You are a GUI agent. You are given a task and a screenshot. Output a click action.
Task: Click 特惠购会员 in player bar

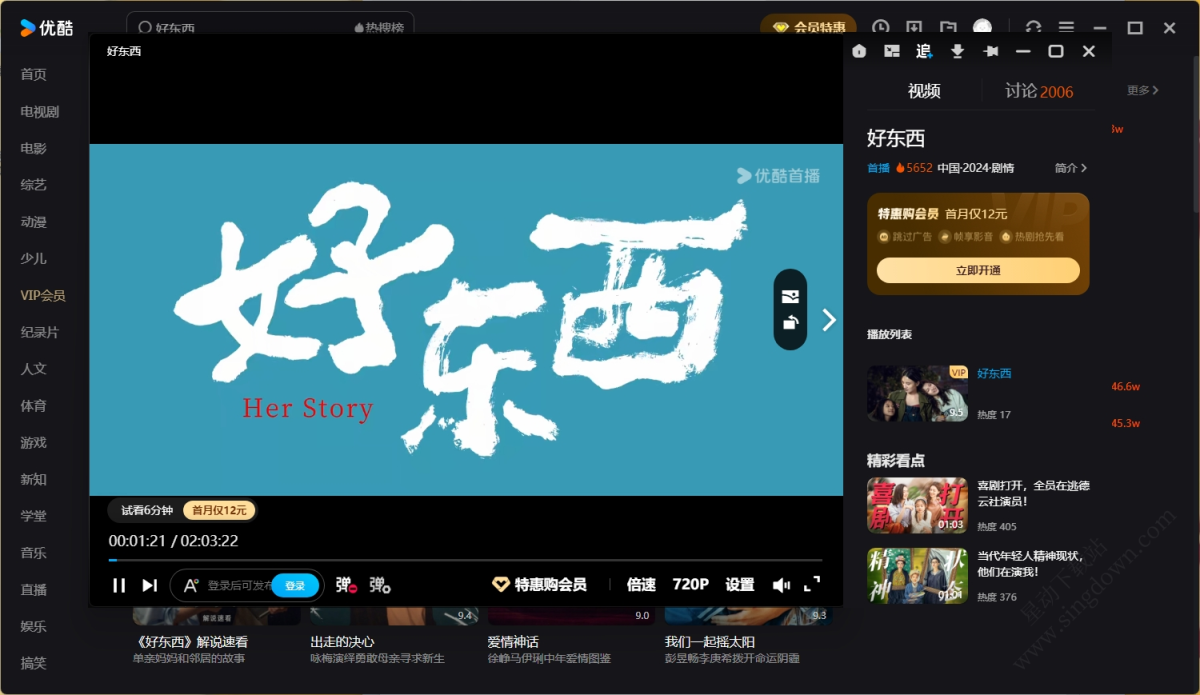click(x=539, y=585)
